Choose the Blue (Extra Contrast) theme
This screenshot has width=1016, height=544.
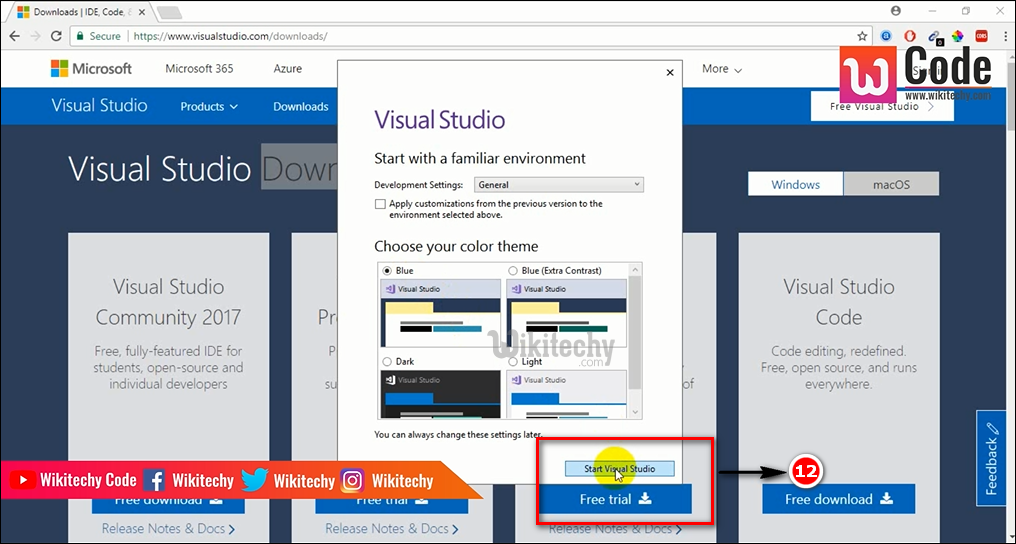click(513, 271)
